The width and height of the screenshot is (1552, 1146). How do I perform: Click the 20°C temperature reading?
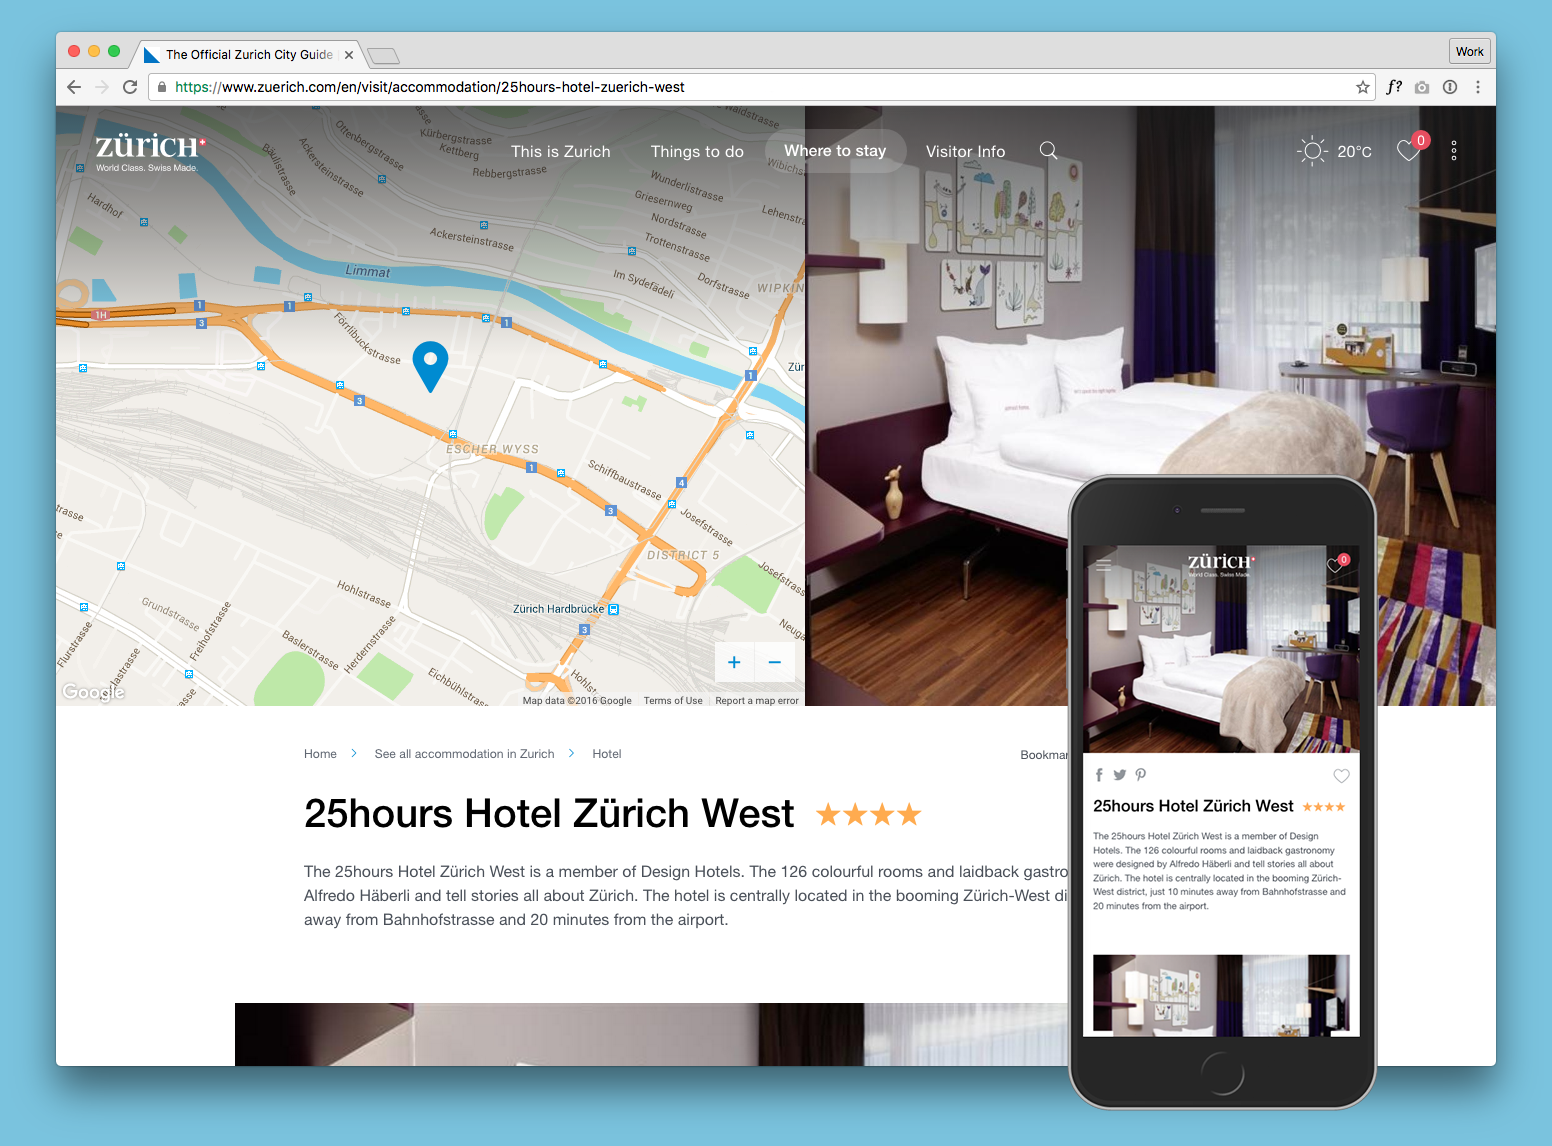(x=1354, y=152)
